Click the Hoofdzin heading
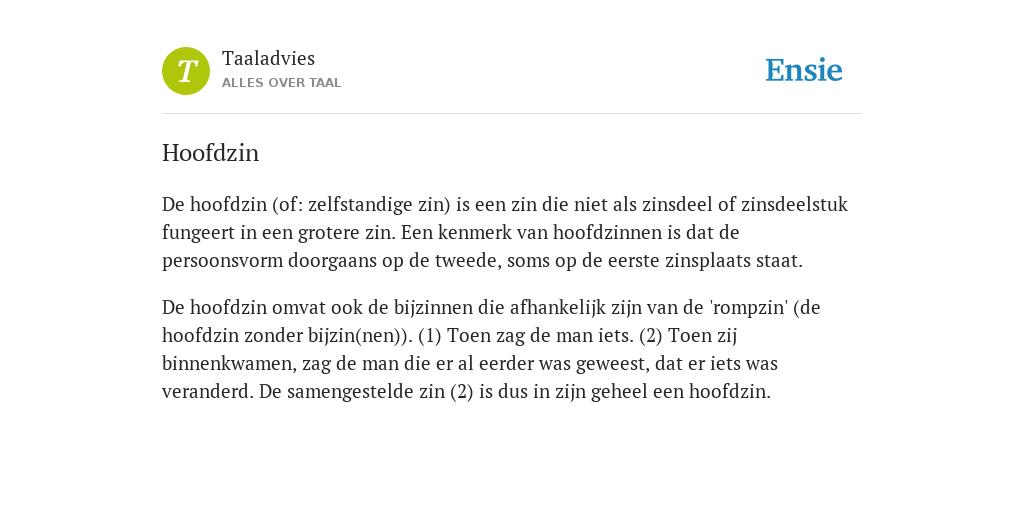This screenshot has width=1024, height=512. point(210,153)
